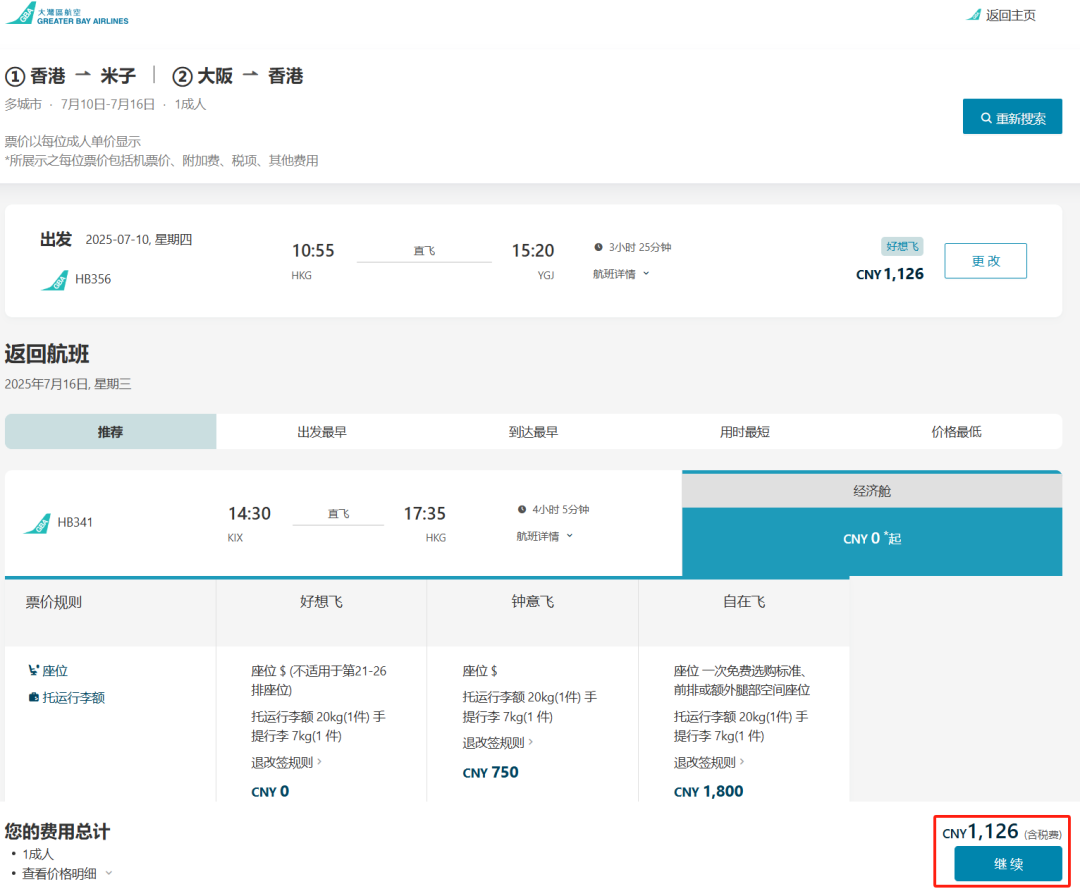Click 更改 to change the departure flight
Viewport: 1080px width, 889px height.
tap(985, 260)
